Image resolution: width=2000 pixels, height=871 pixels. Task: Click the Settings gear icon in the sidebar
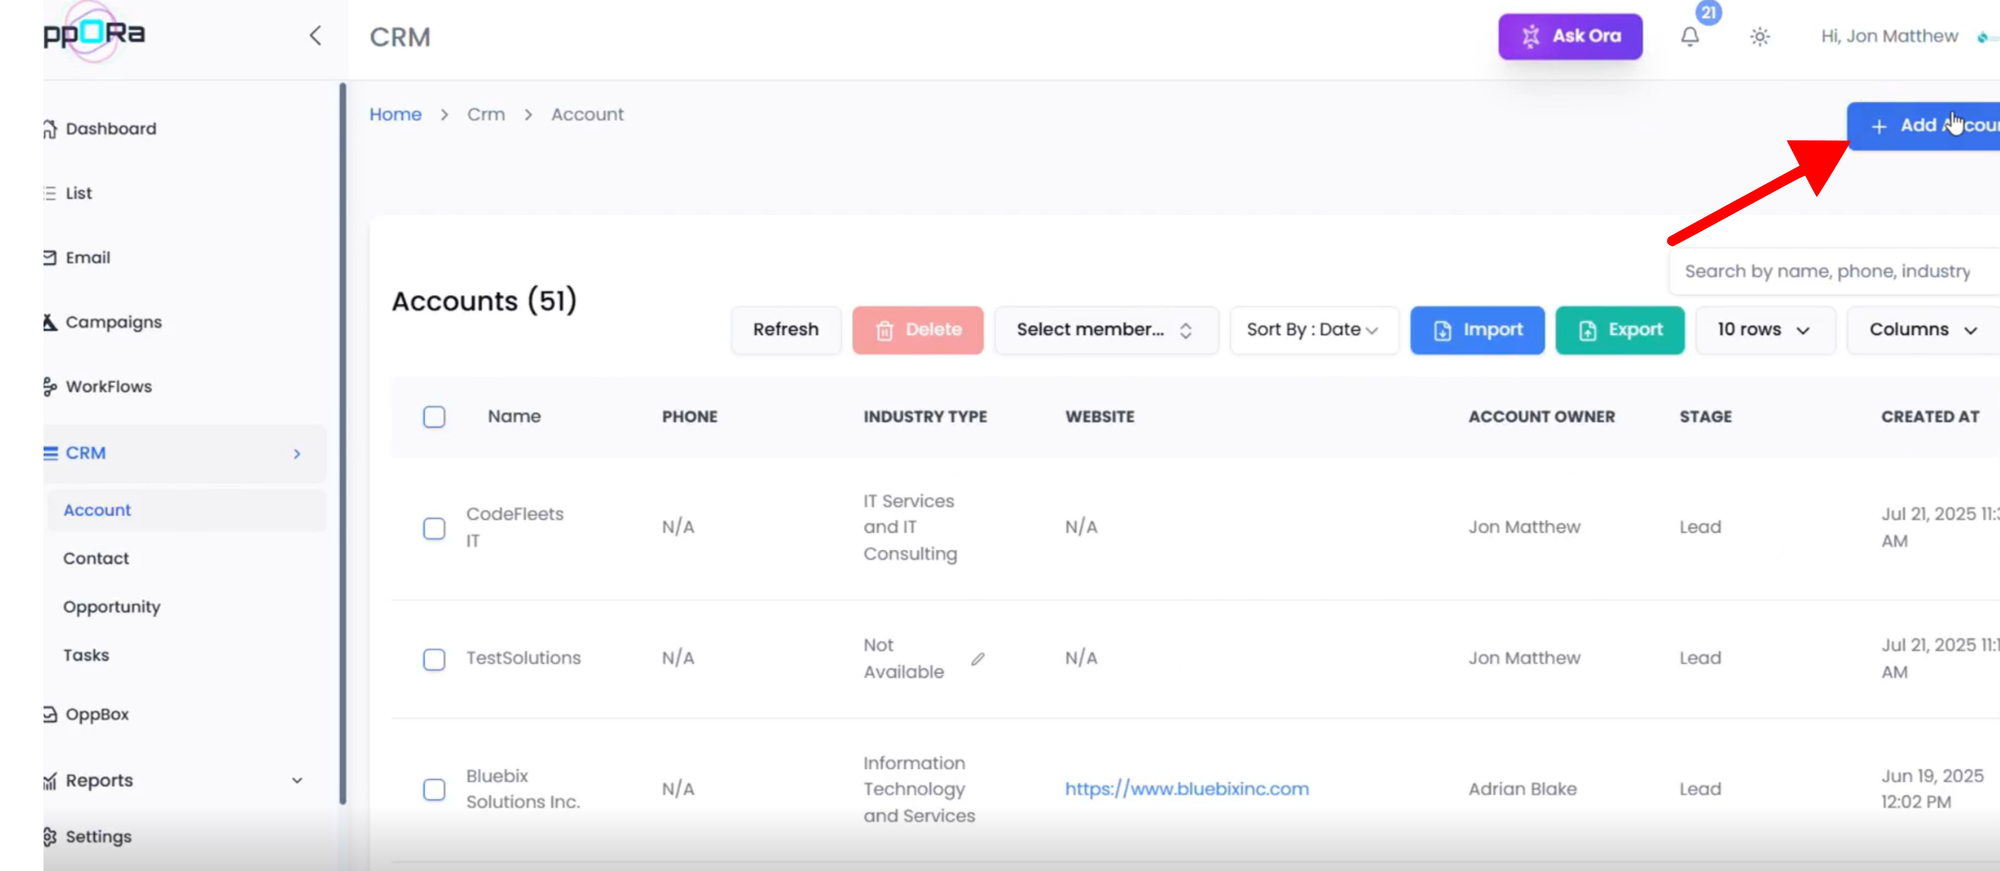[50, 837]
